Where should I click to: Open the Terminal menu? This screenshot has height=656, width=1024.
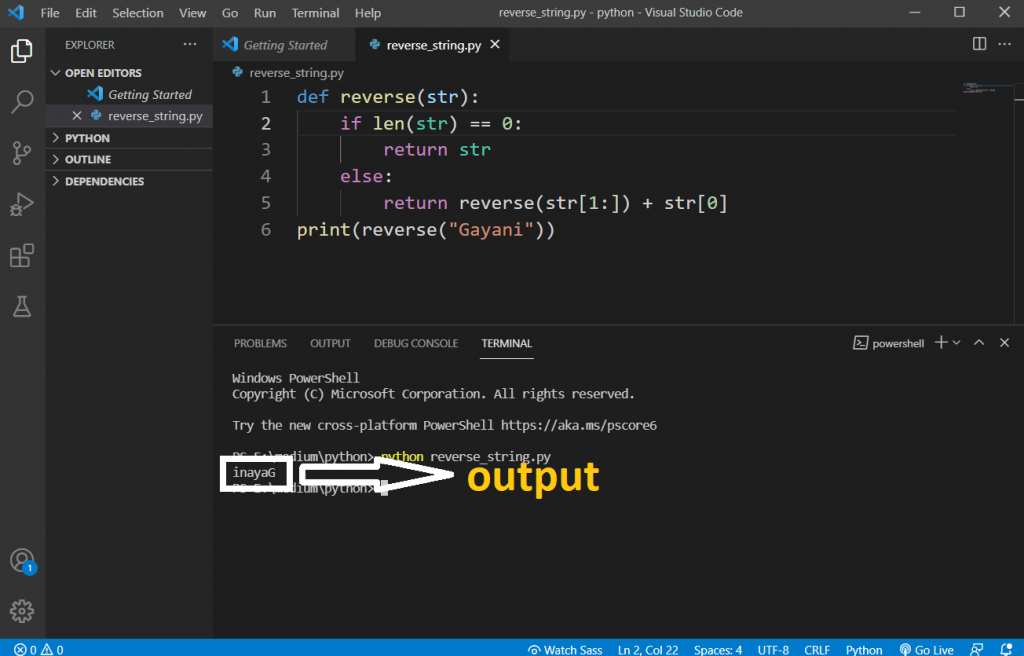(315, 13)
